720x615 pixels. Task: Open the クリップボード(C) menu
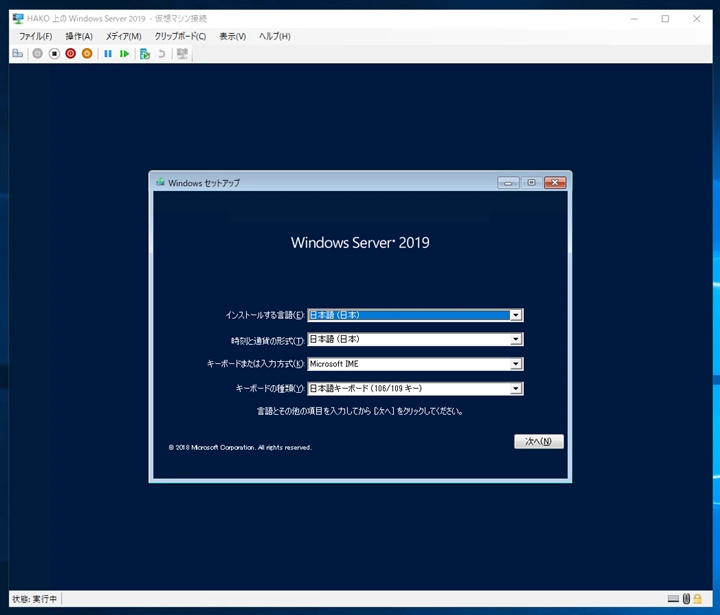180,36
